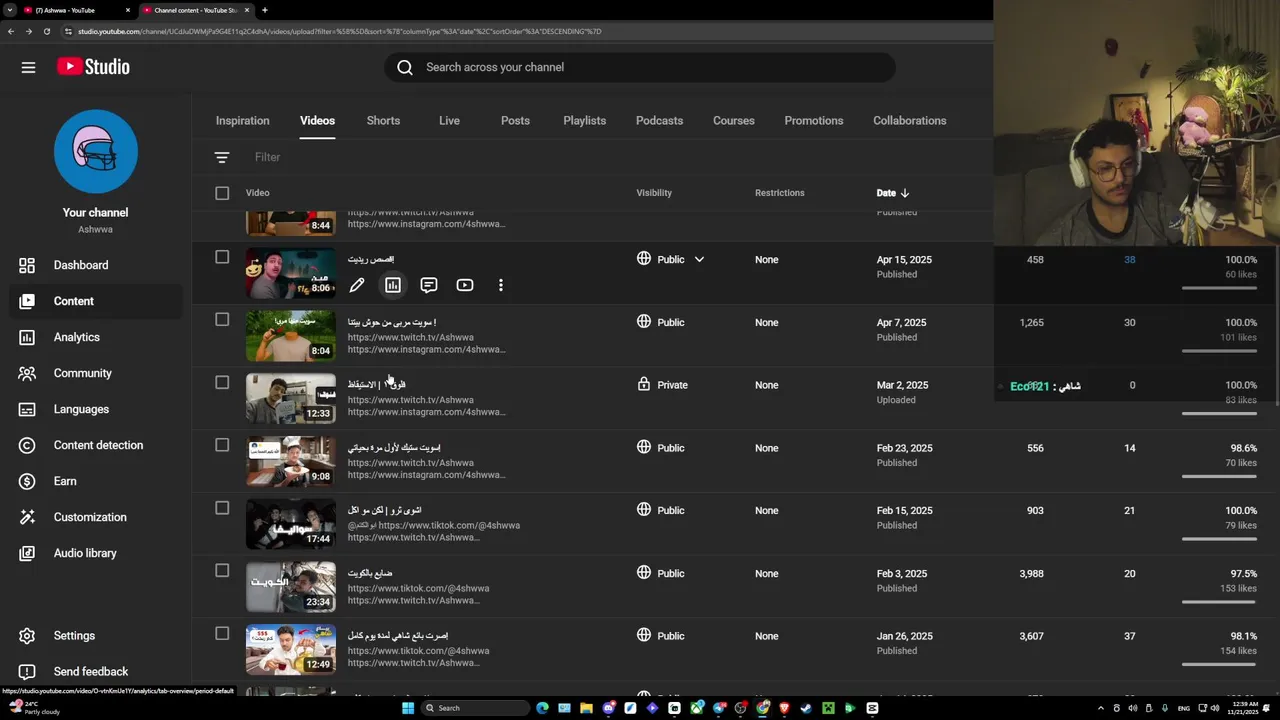Open Content in sidebar
The image size is (1280, 720).
[x=96, y=301]
